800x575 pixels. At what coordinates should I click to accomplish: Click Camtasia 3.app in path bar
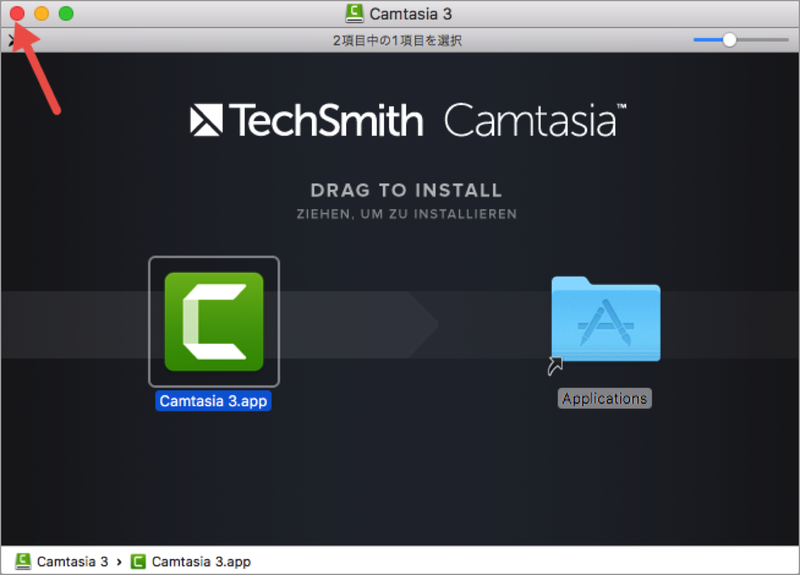(x=191, y=562)
